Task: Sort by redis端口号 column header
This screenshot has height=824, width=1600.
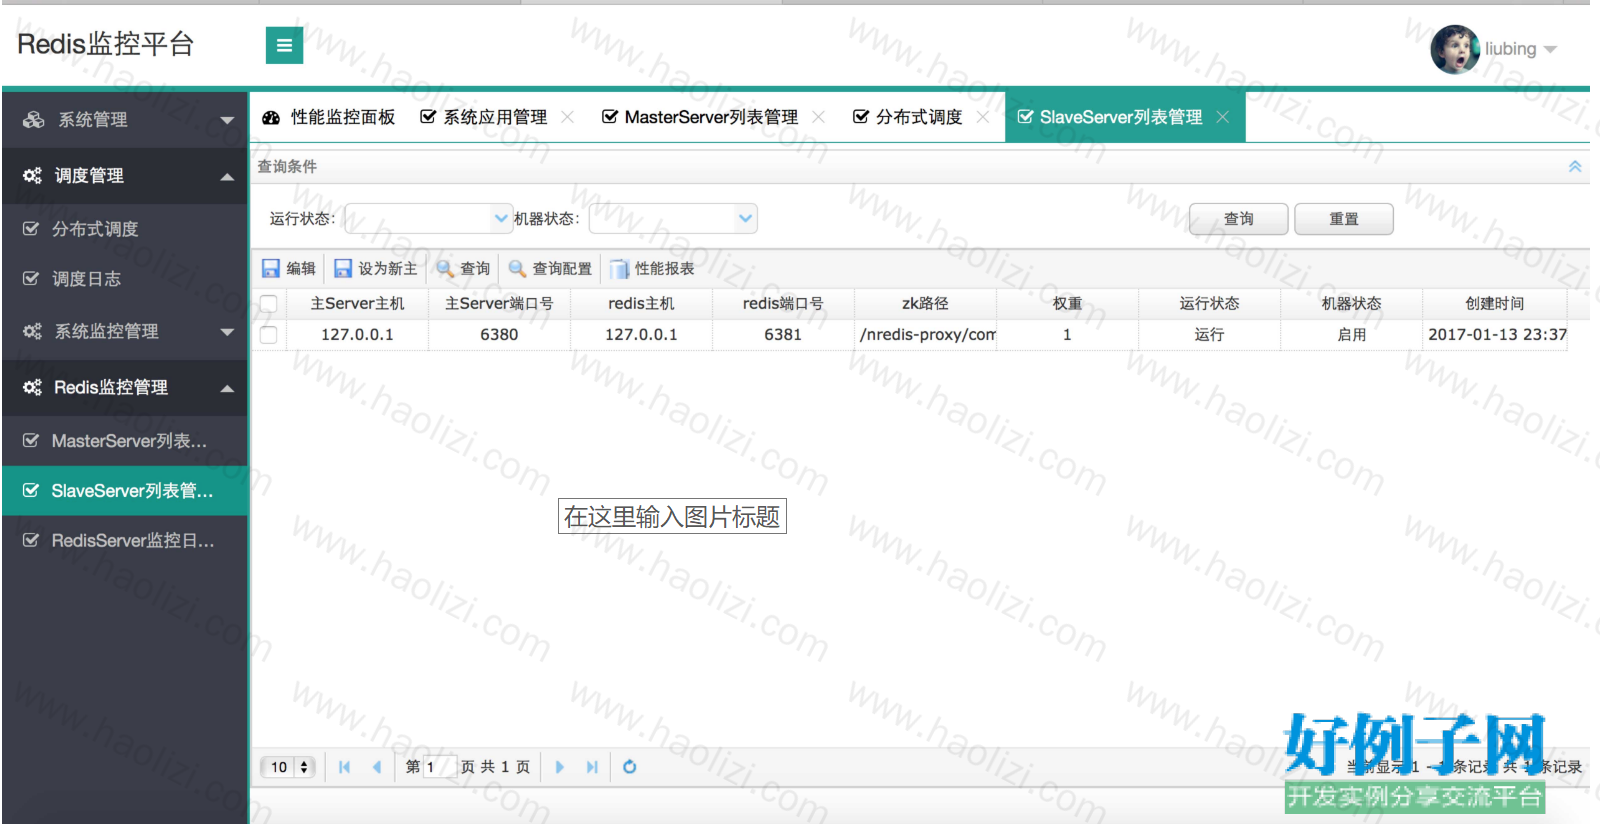Action: [783, 303]
